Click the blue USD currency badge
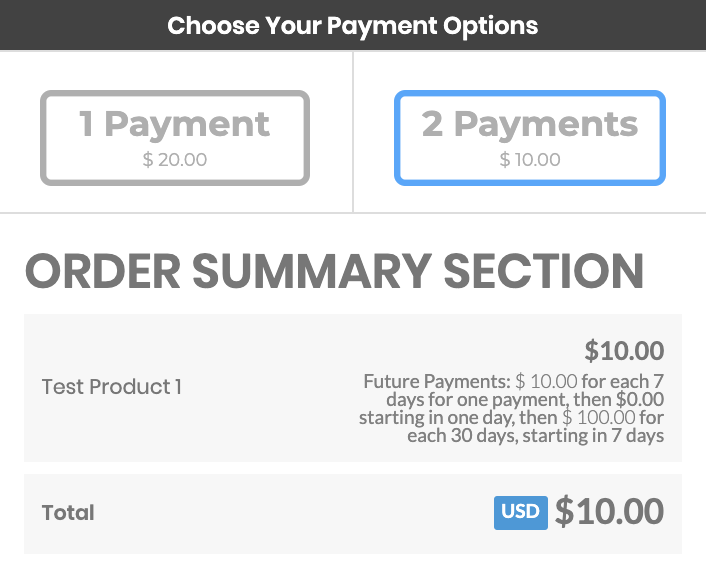This screenshot has width=706, height=562. click(x=520, y=512)
